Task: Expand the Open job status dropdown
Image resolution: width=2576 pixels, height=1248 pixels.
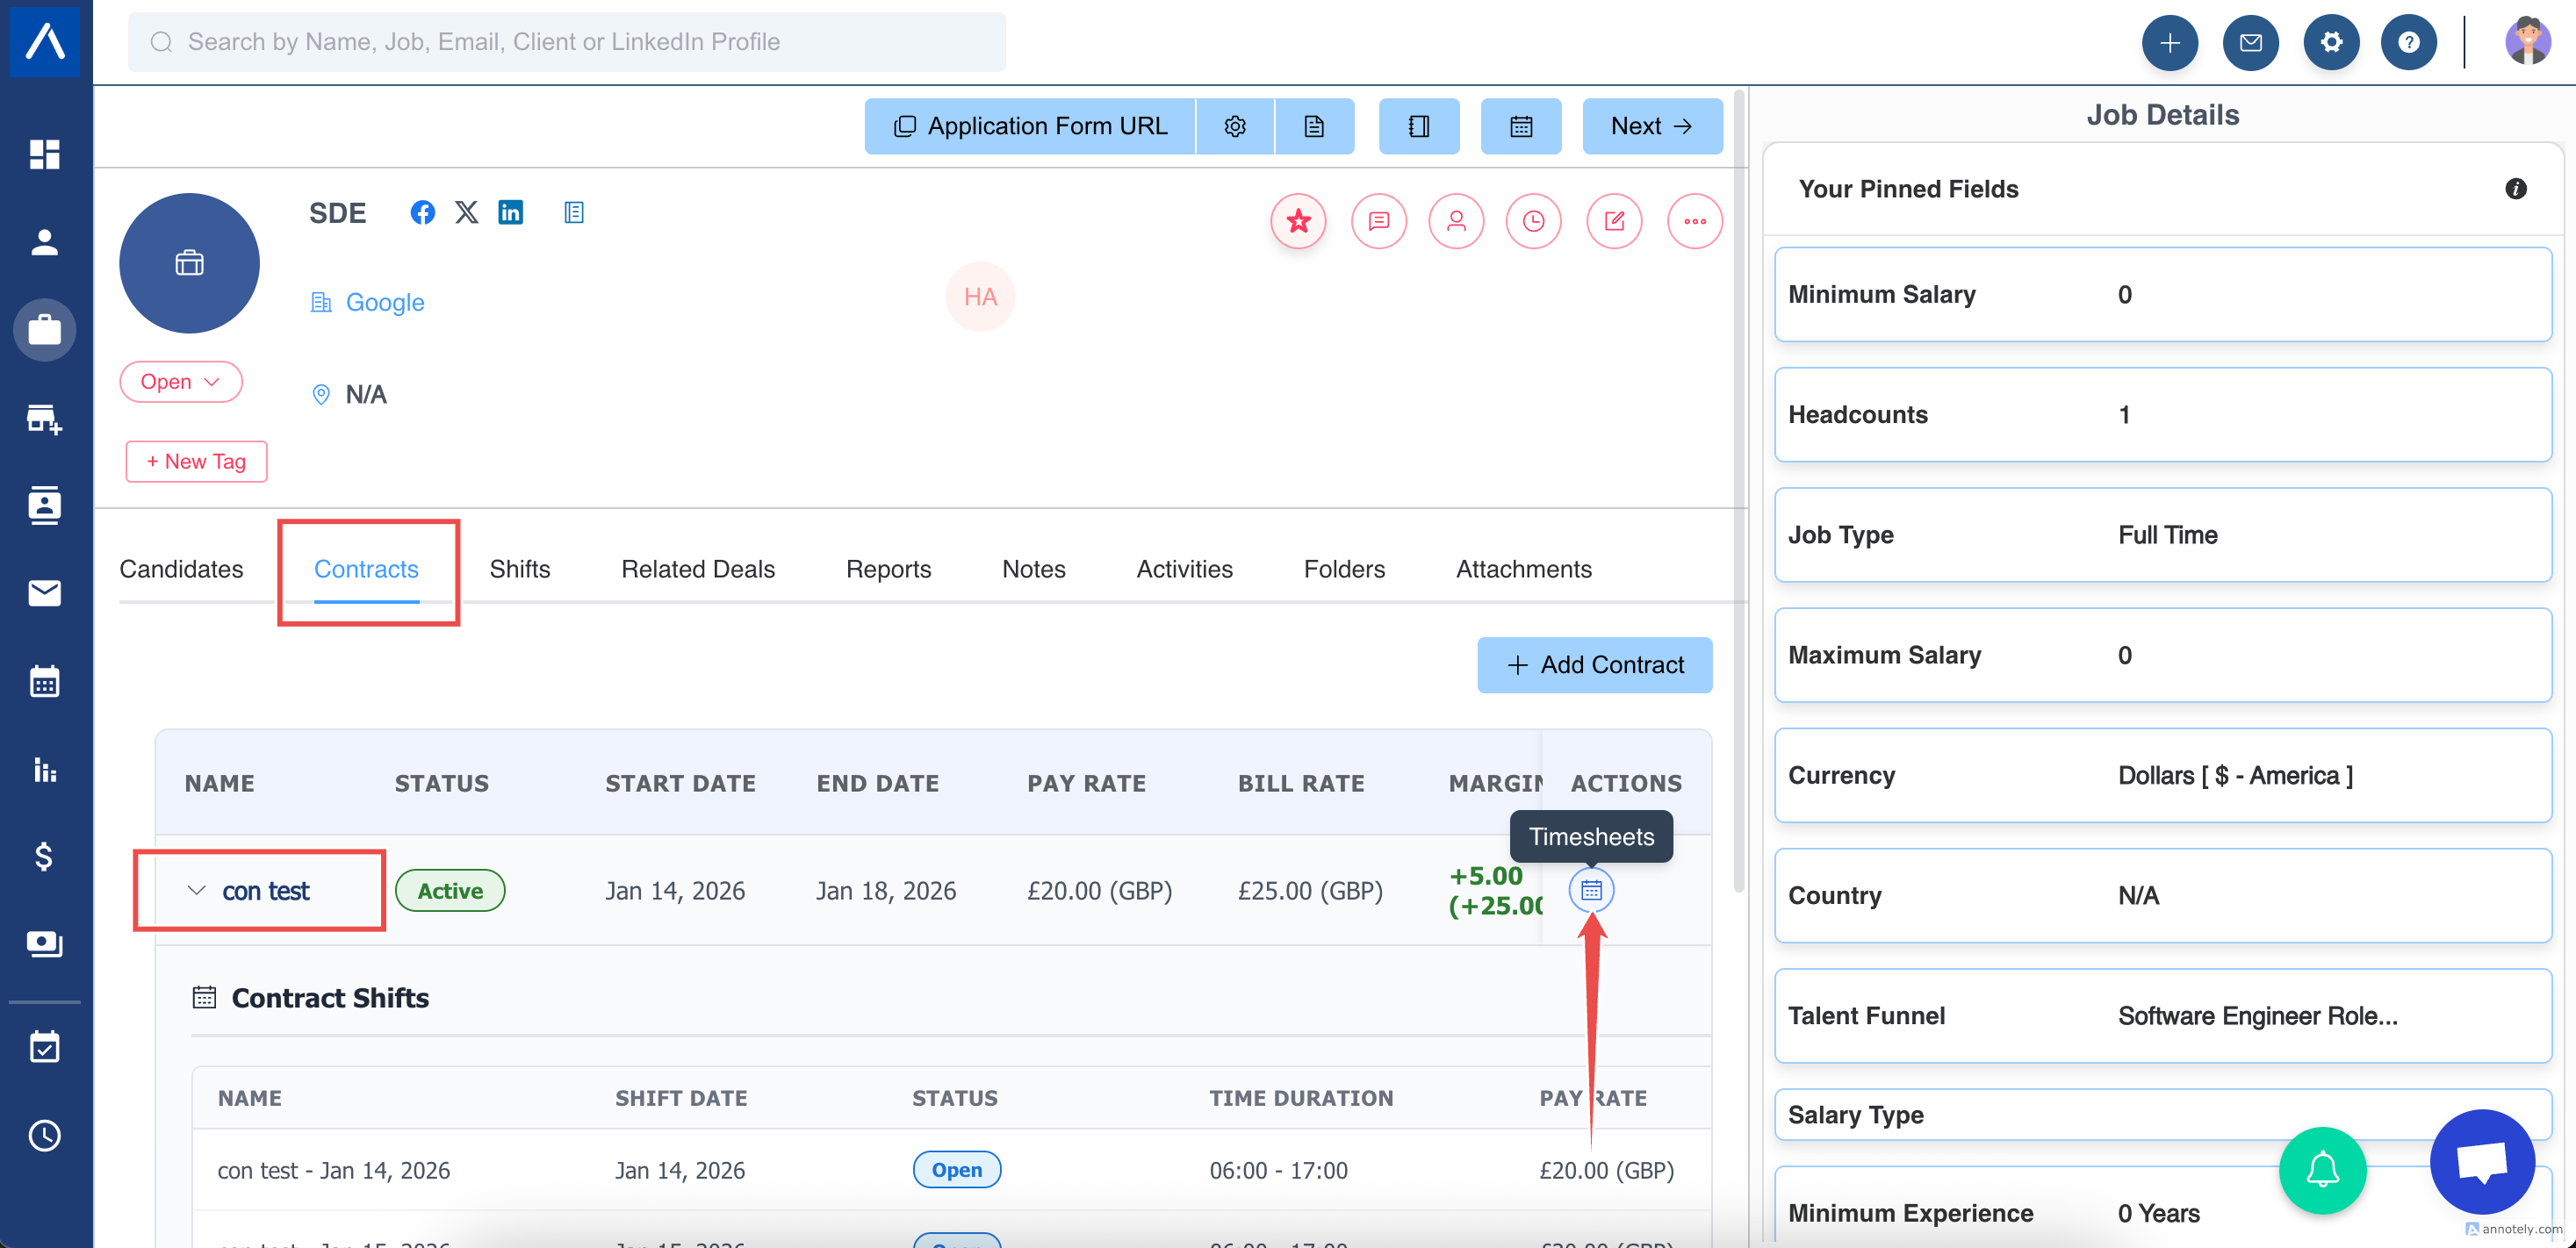Action: [x=180, y=382]
